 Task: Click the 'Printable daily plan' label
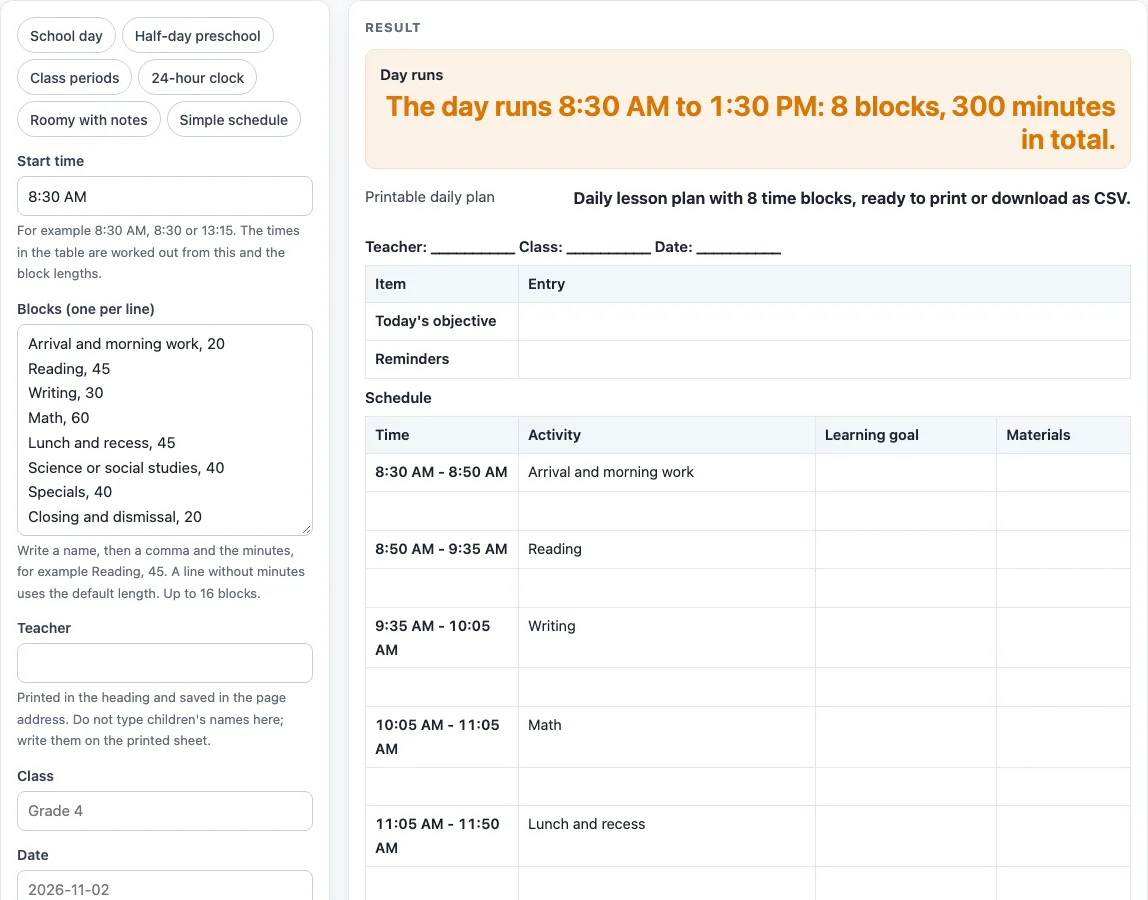pos(430,197)
